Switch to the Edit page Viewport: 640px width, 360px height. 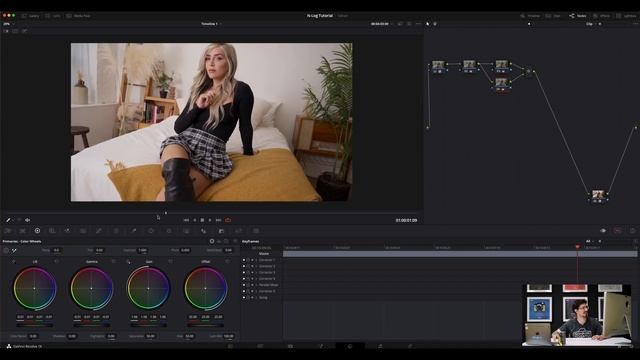291,346
